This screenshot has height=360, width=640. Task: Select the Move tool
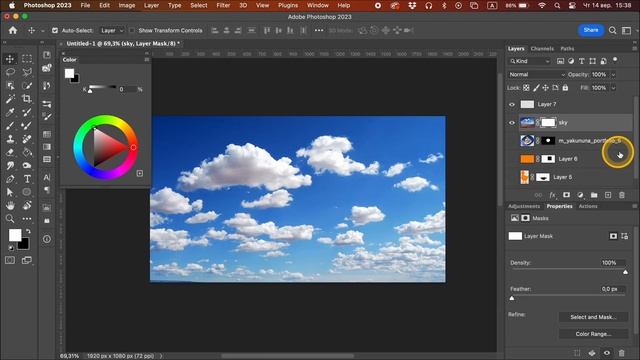click(10, 59)
